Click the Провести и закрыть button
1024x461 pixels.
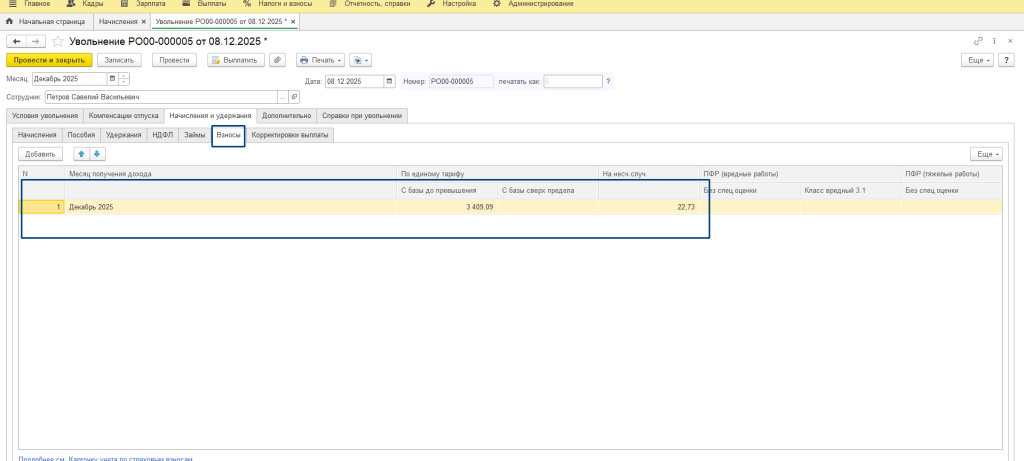49,60
